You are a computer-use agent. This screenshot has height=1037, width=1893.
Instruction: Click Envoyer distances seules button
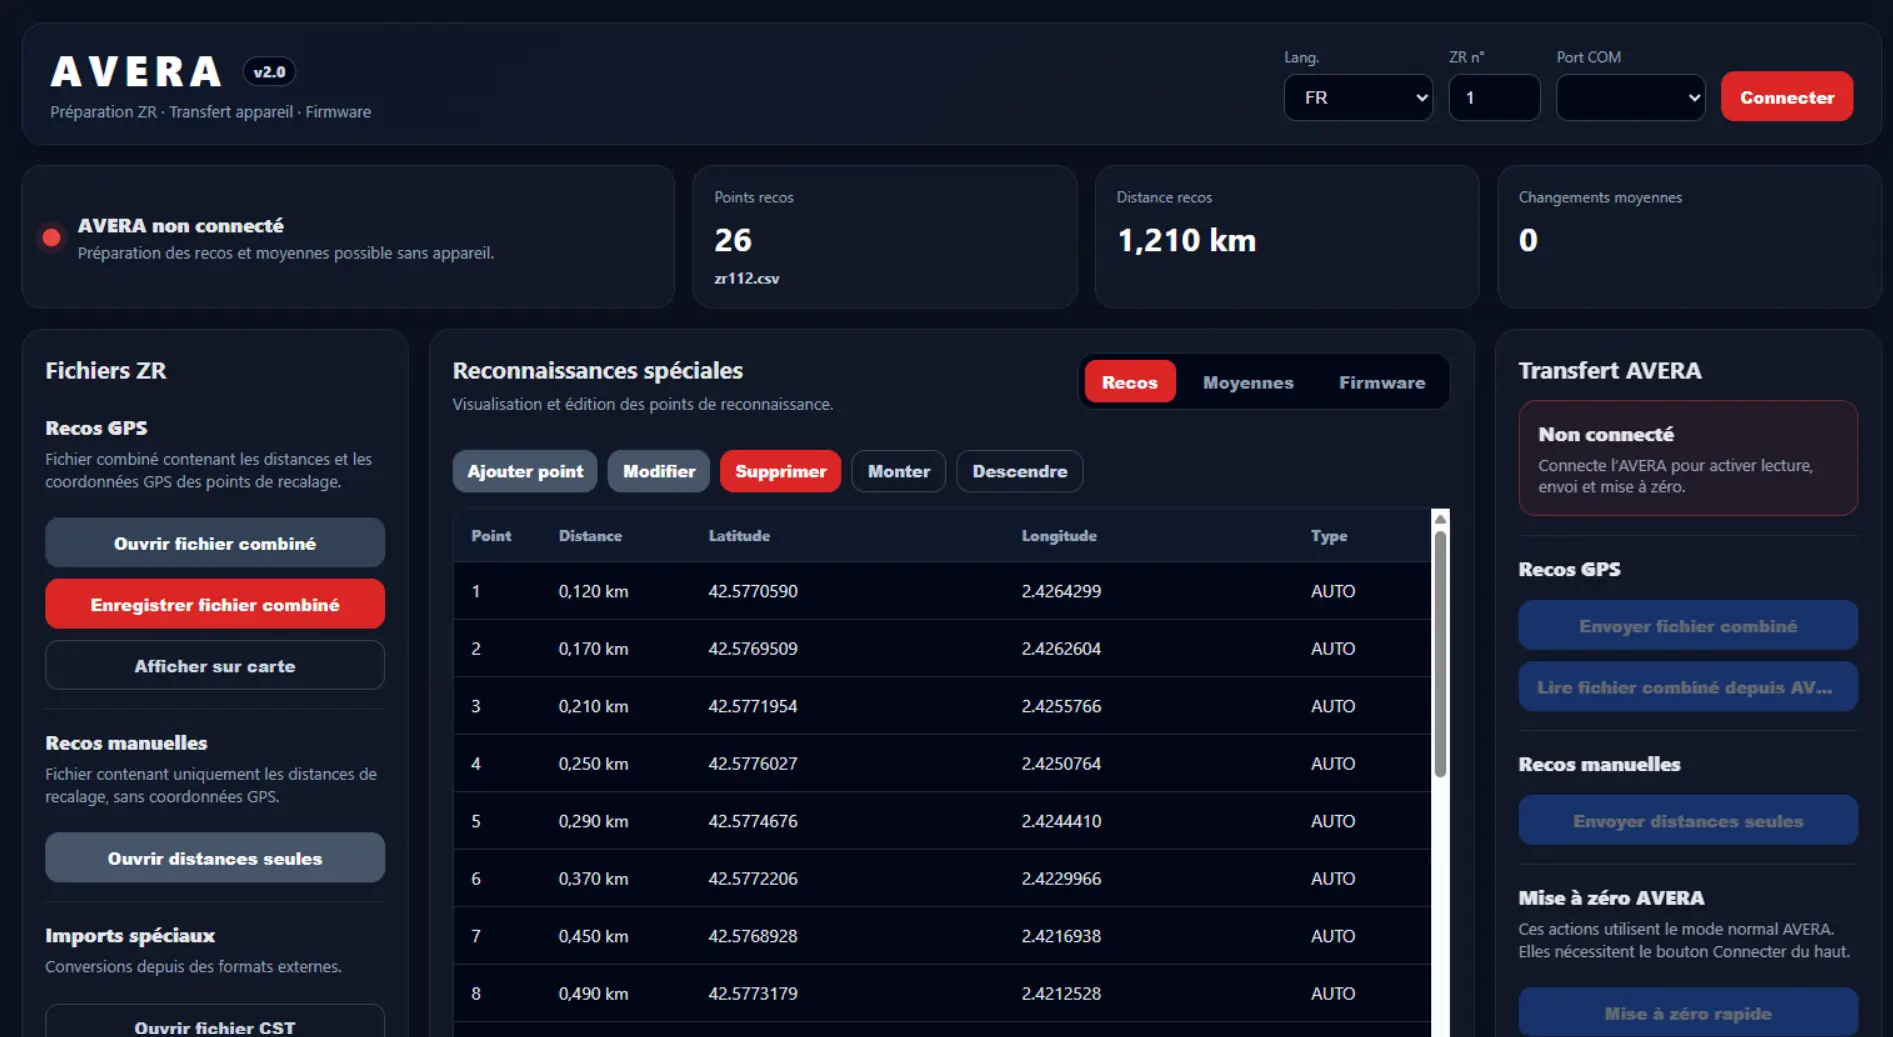click(x=1688, y=821)
